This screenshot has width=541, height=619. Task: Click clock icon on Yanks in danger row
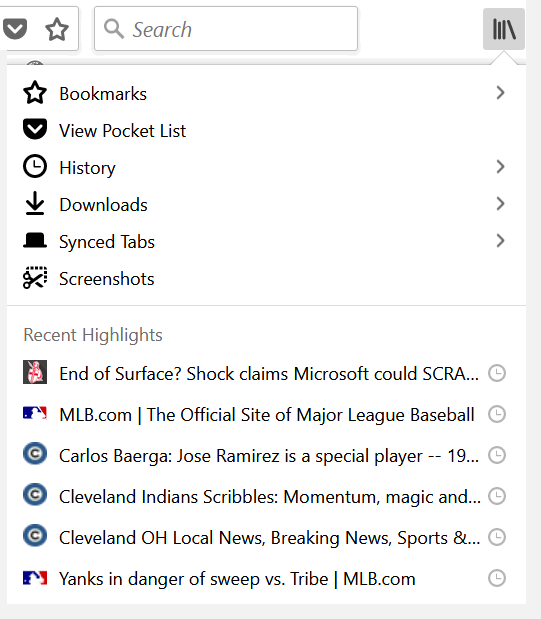point(497,578)
